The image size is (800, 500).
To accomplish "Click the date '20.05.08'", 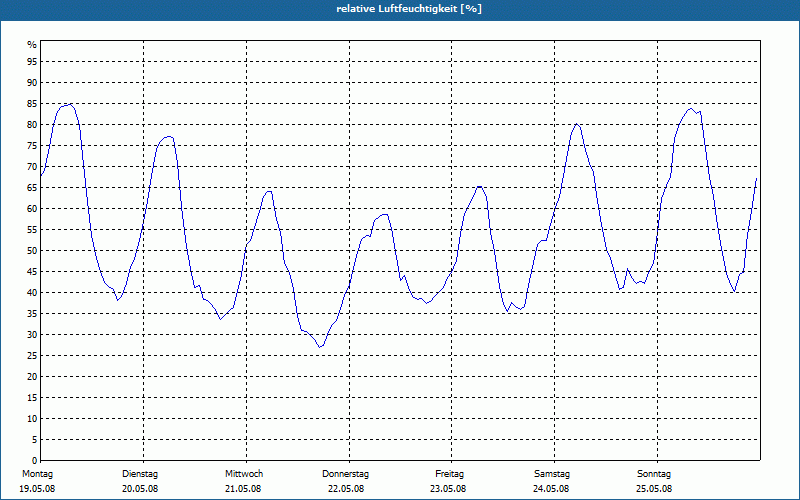I will pos(140,489).
